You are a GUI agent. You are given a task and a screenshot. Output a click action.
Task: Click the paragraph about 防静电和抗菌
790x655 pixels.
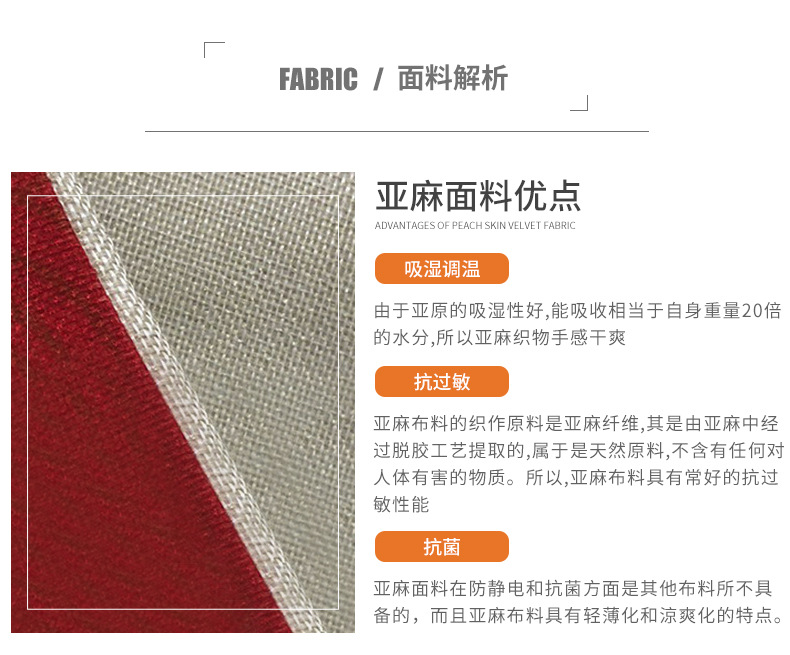(x=578, y=602)
